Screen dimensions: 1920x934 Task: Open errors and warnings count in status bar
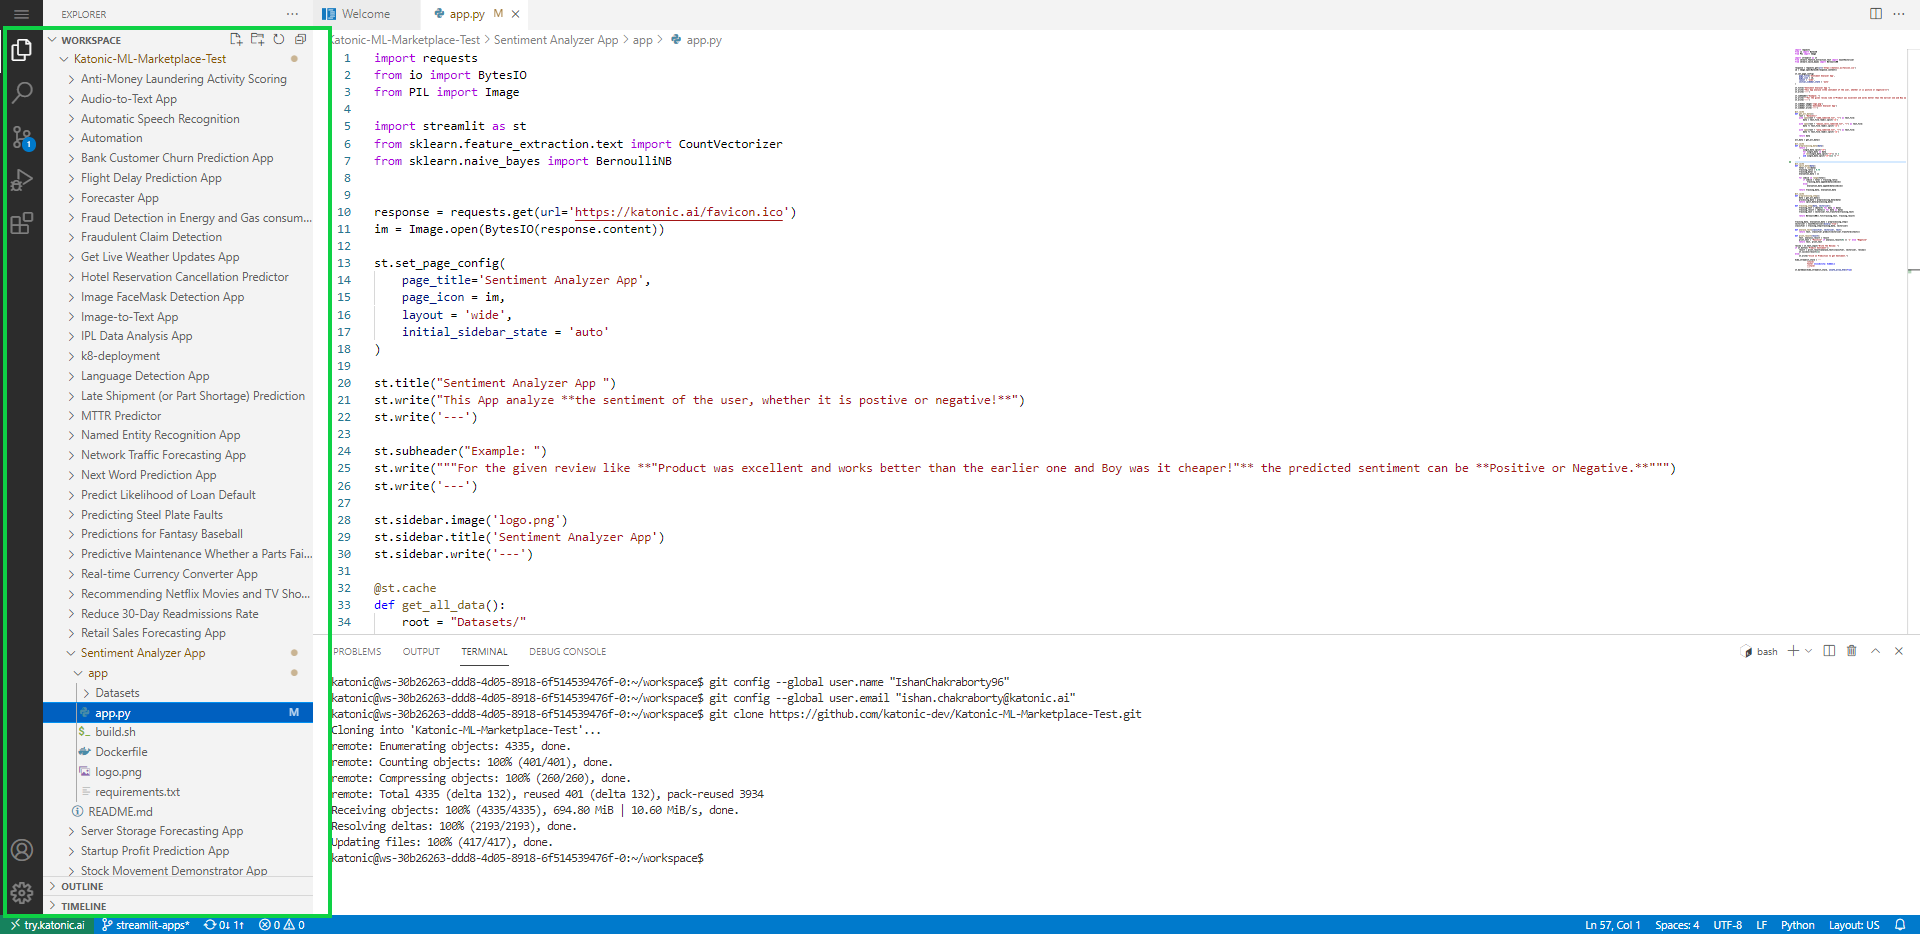pos(282,925)
